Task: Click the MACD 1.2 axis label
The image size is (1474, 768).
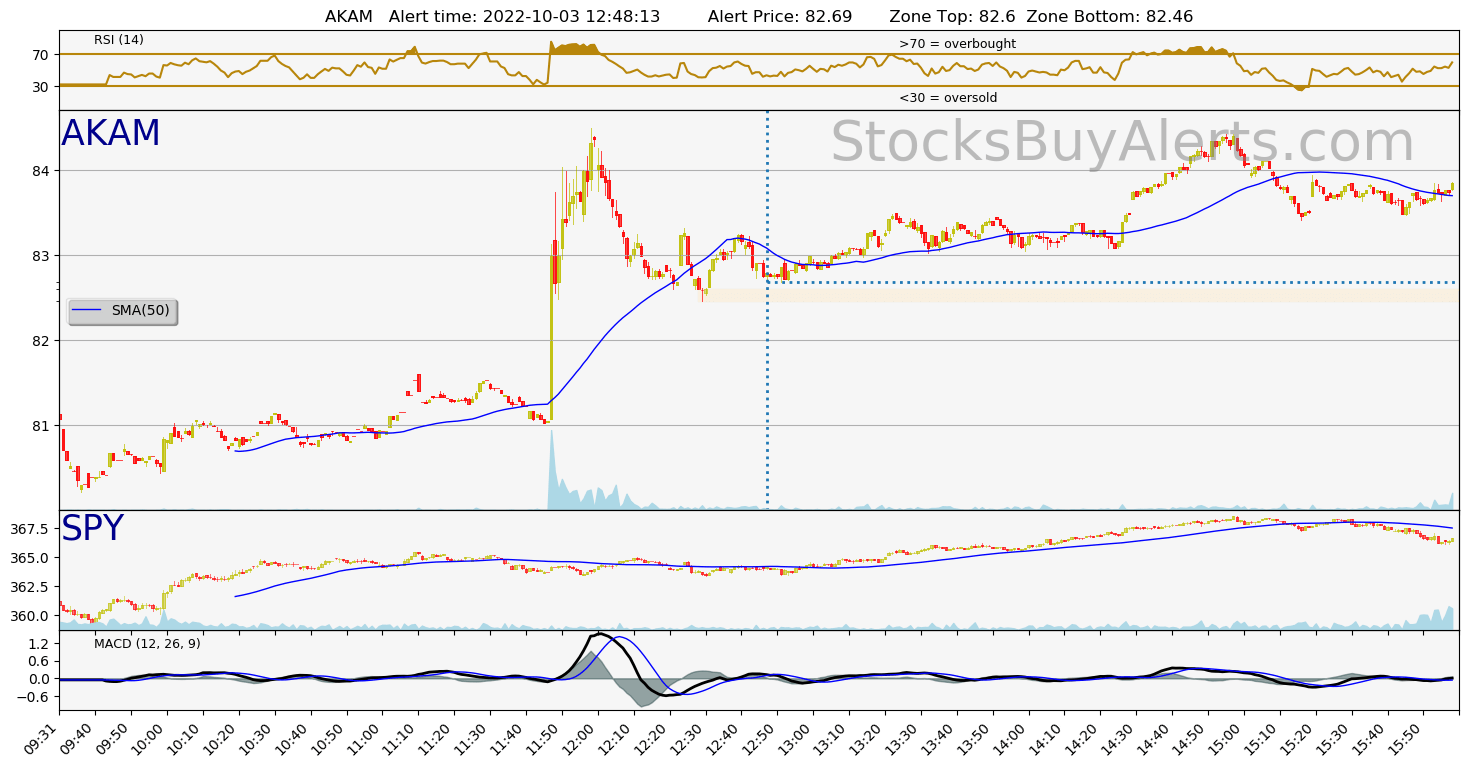Action: coord(41,644)
